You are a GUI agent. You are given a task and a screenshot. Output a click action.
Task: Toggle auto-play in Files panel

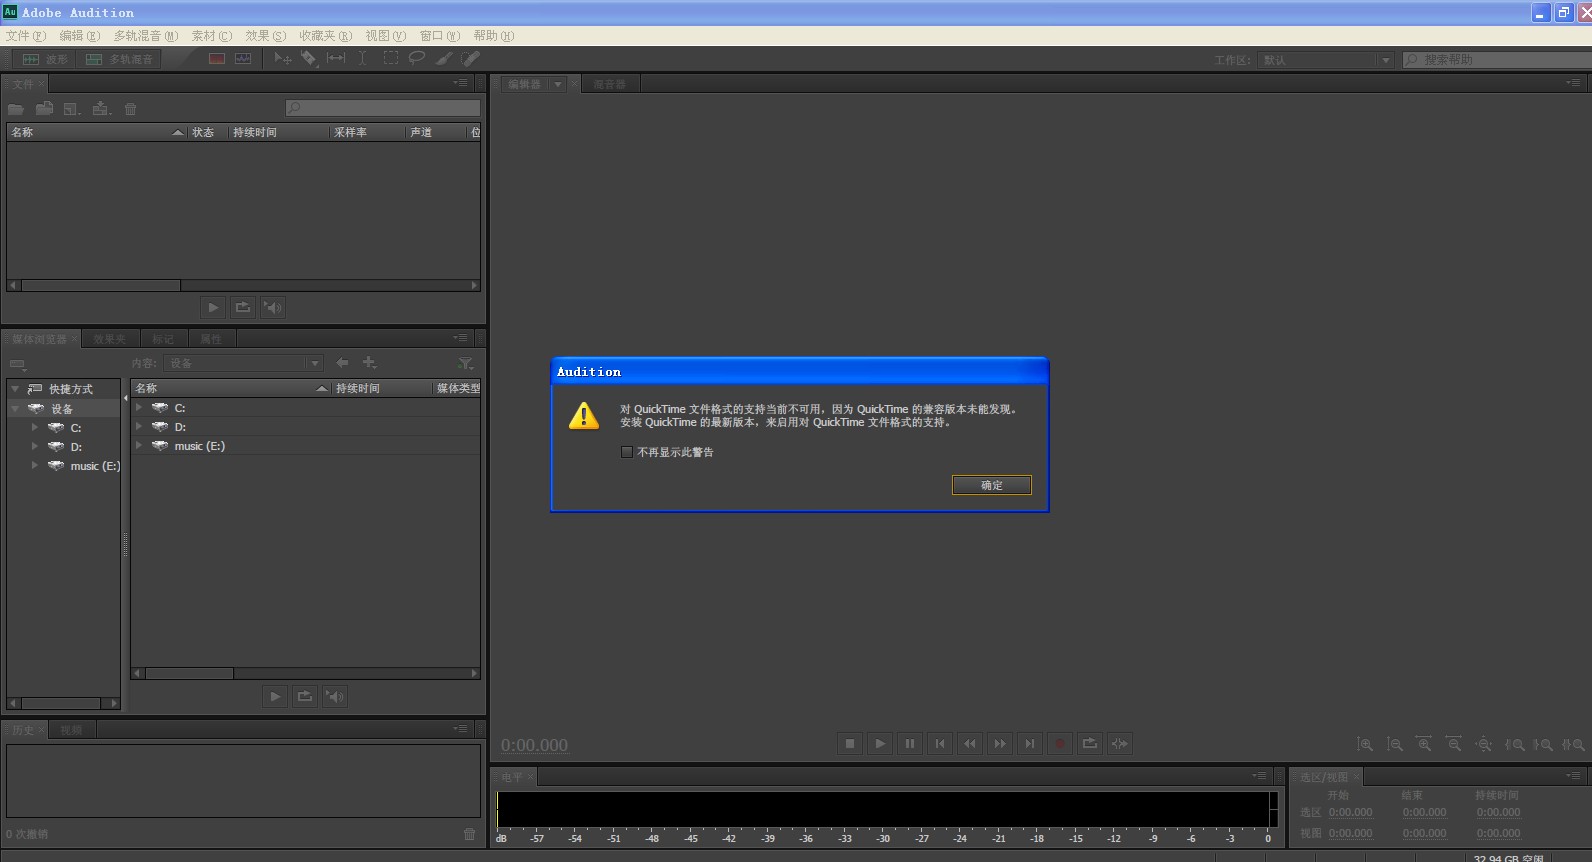pyautogui.click(x=273, y=307)
